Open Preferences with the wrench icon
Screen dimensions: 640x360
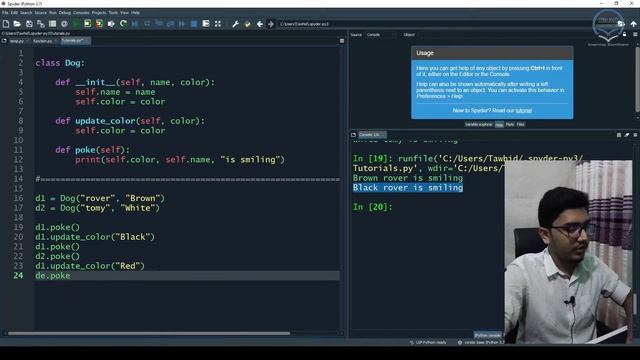[x=236, y=24]
